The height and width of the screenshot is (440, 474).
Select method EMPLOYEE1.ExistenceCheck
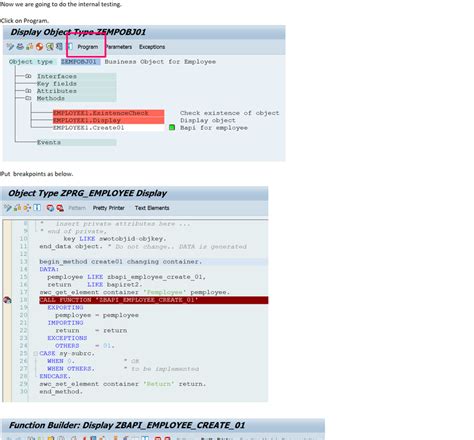coord(108,113)
